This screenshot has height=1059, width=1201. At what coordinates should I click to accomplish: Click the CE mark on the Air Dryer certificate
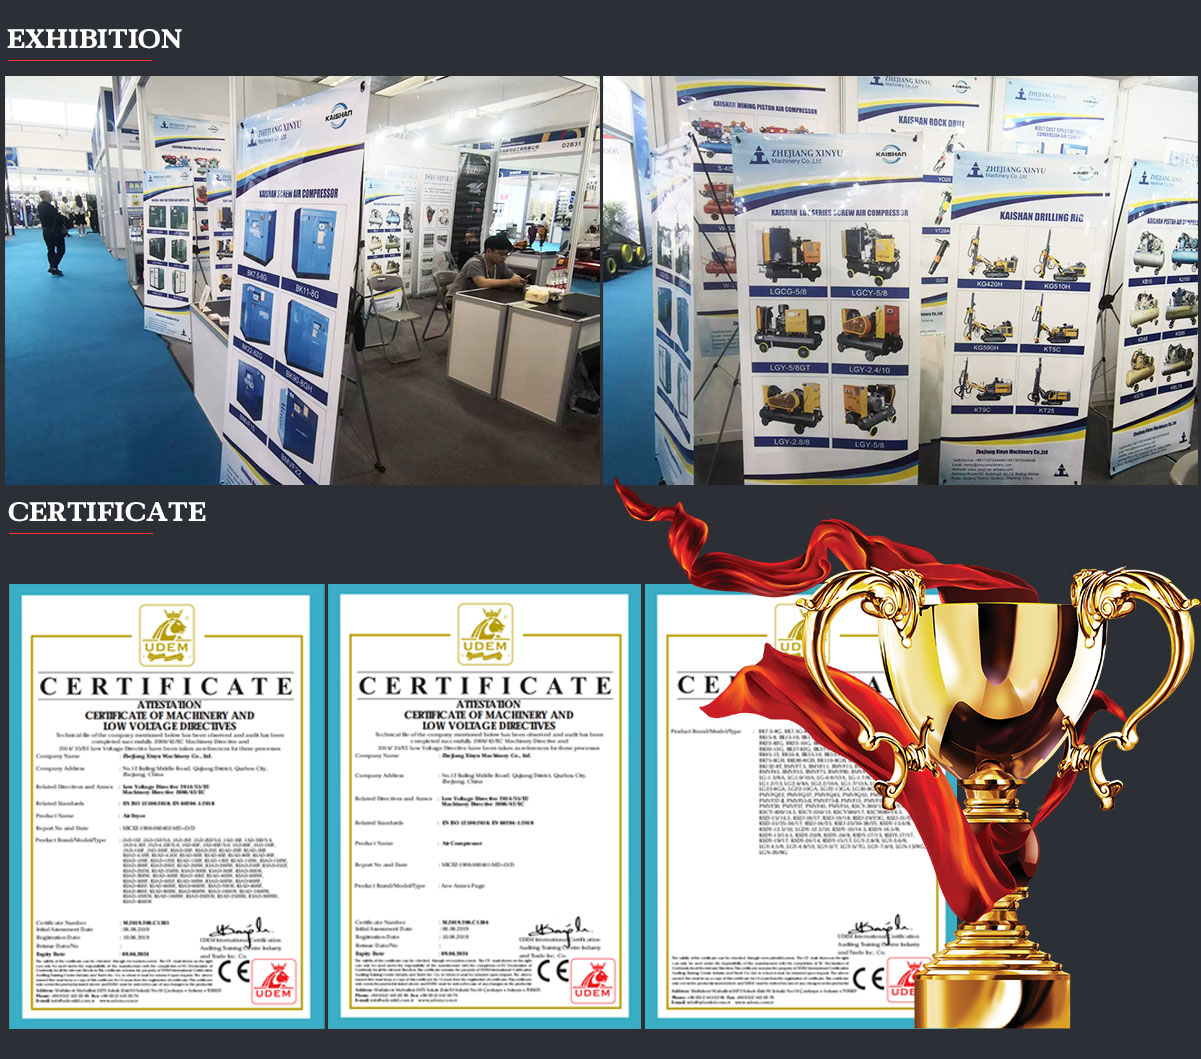click(234, 972)
